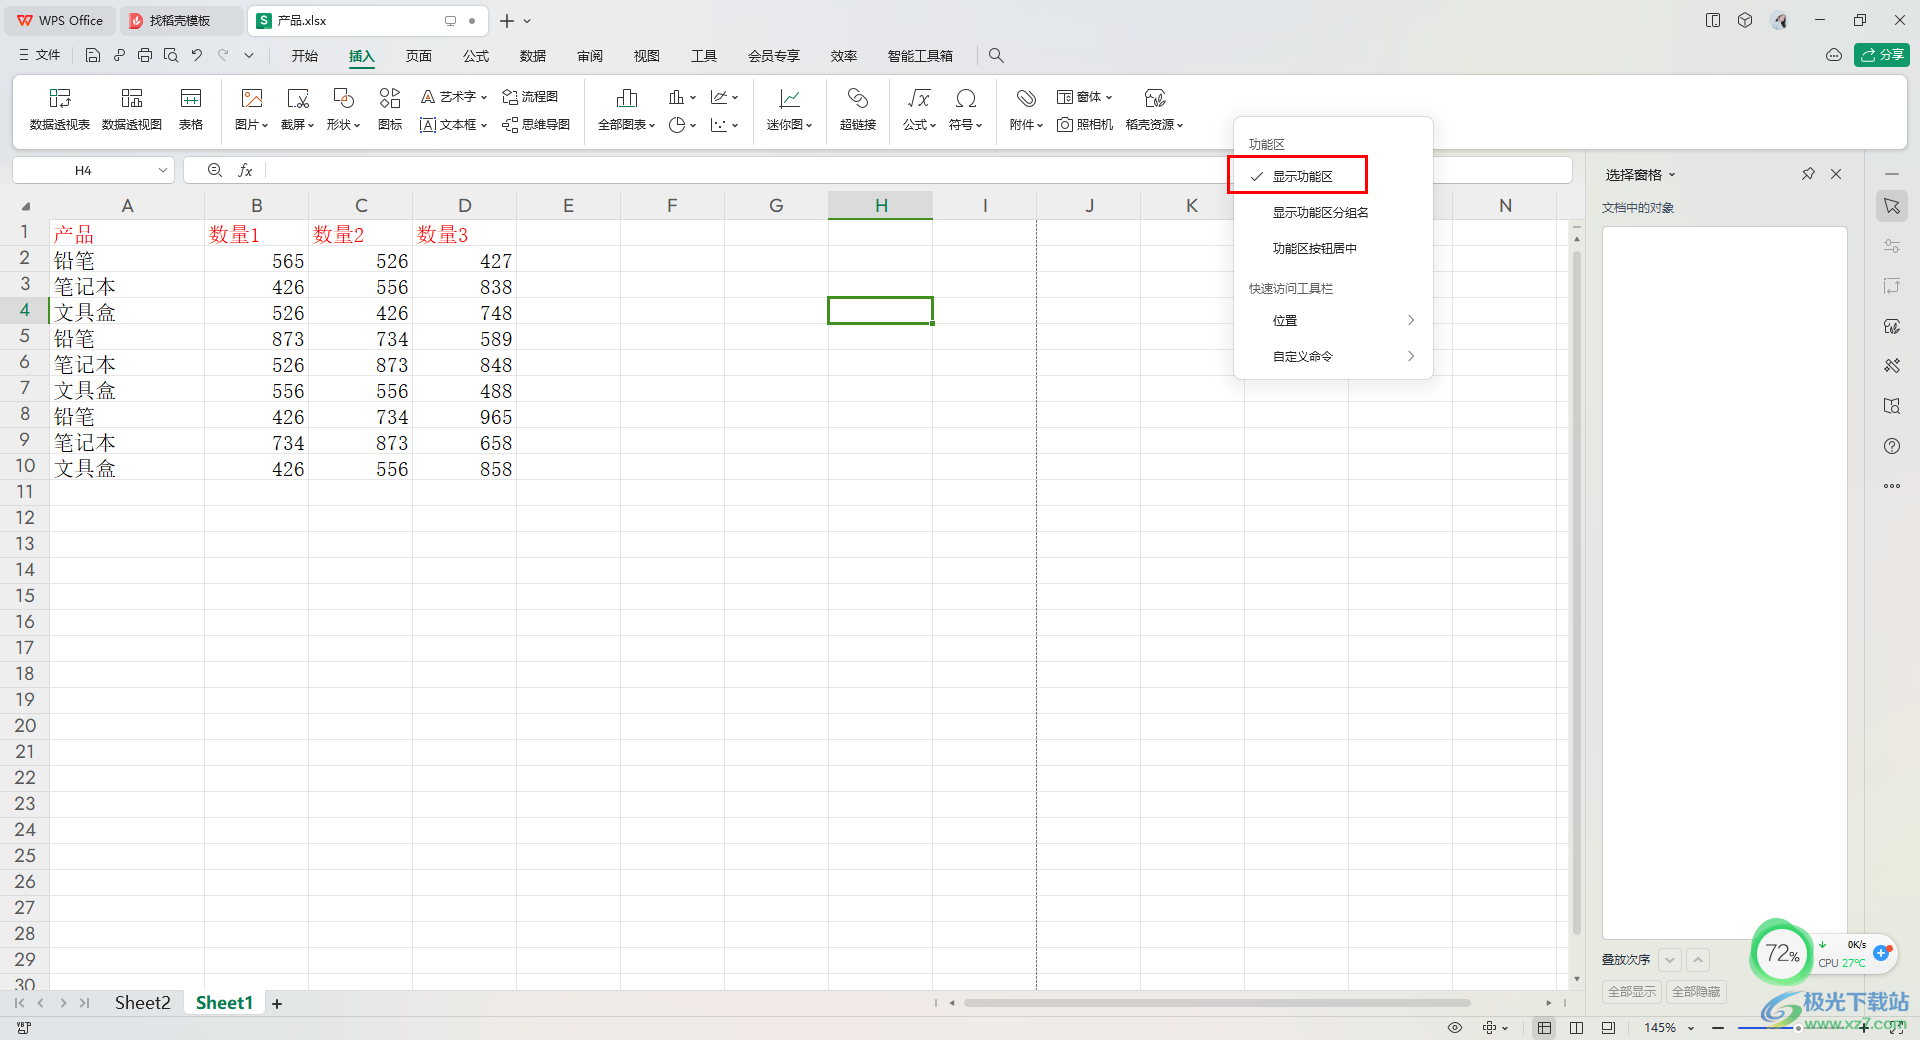
Task: Open the 艺术字 dropdown
Action: 454,97
